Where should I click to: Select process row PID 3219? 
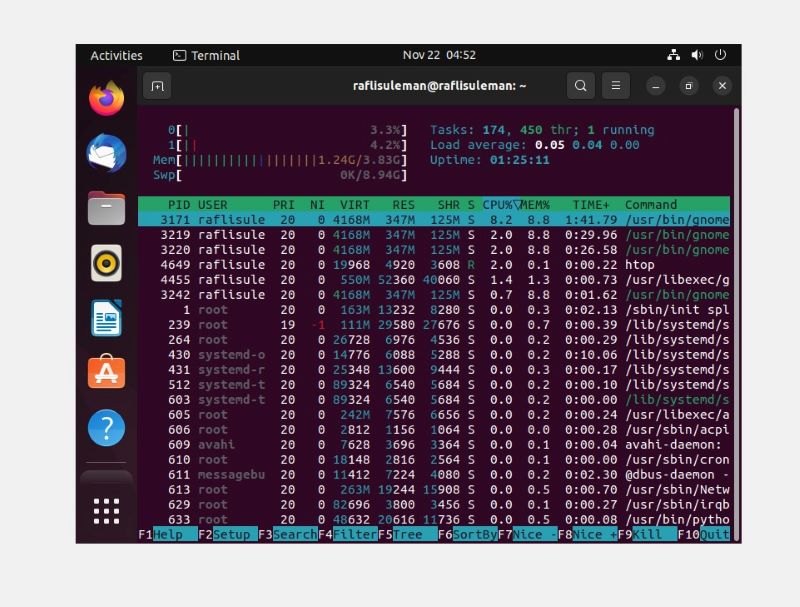coord(434,235)
